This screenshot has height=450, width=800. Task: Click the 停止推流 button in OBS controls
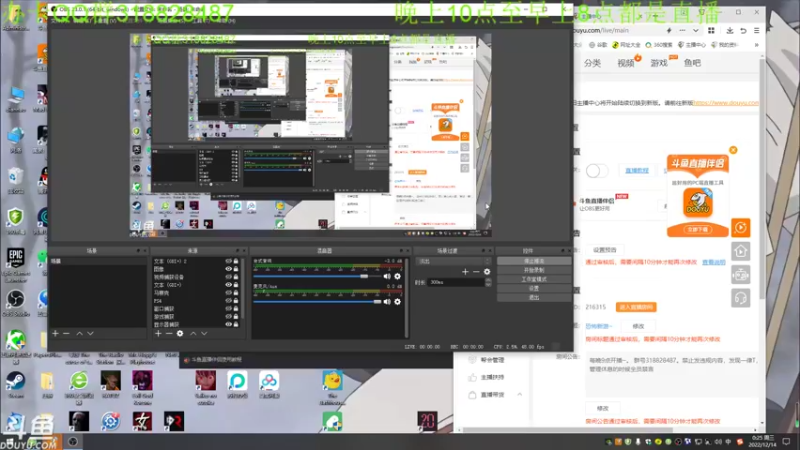[x=534, y=261]
